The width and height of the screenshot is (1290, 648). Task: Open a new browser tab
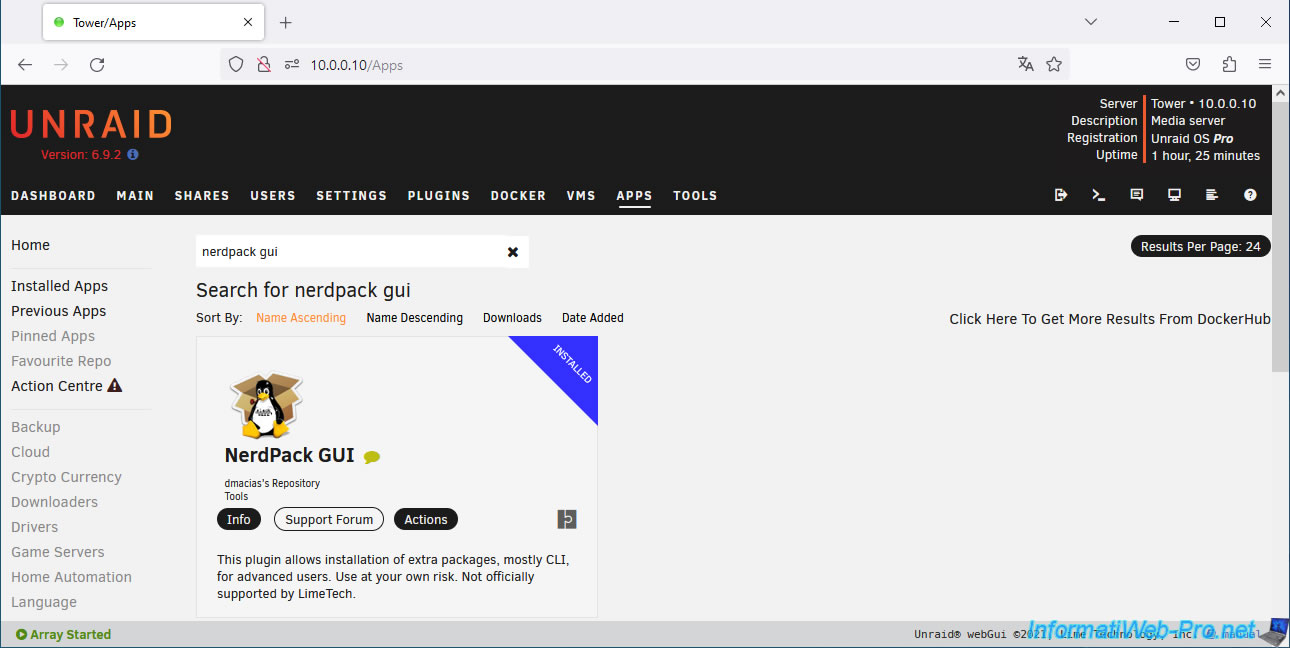286,22
